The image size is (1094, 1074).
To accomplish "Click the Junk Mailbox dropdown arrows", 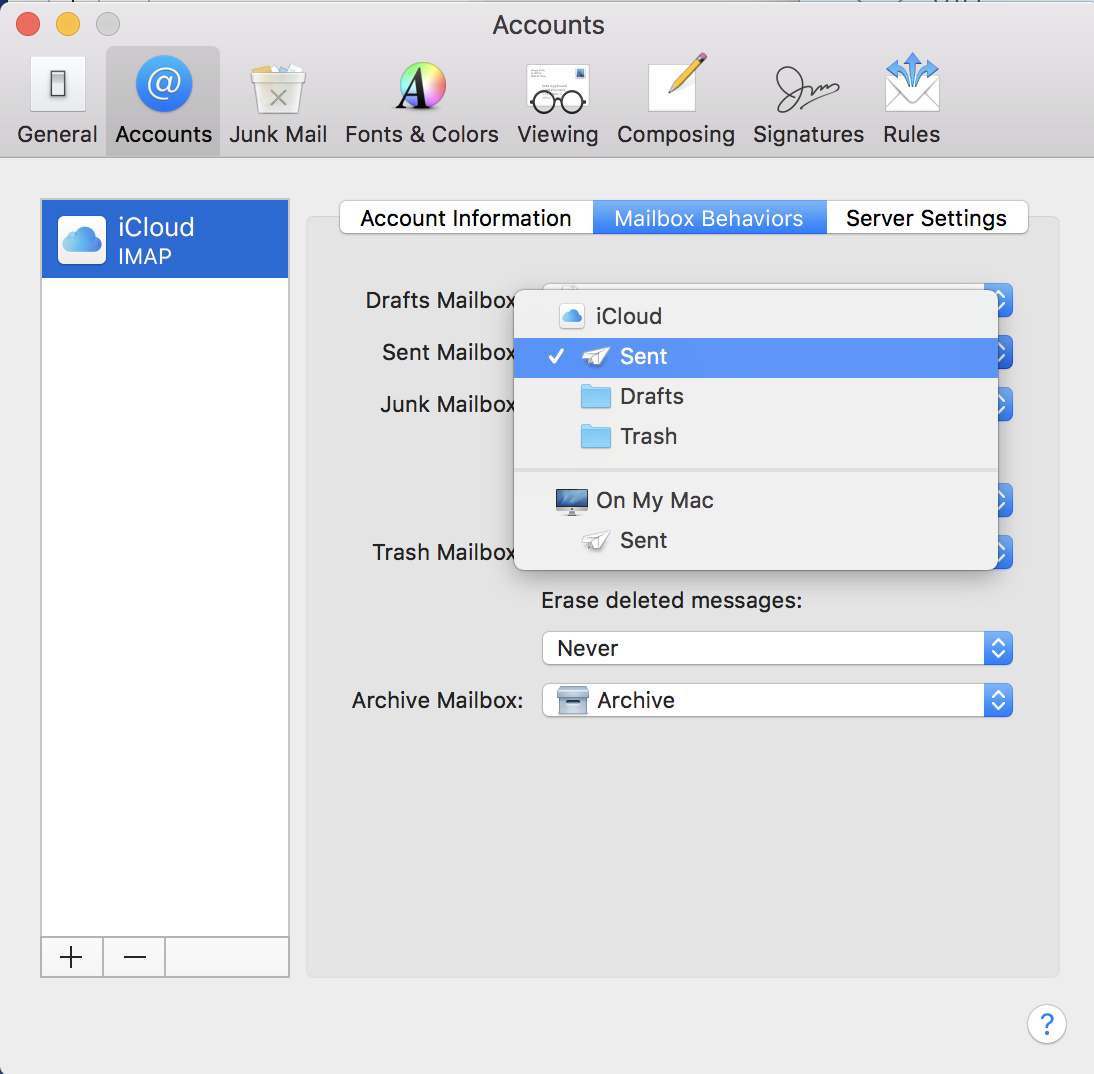I will tap(1004, 405).
